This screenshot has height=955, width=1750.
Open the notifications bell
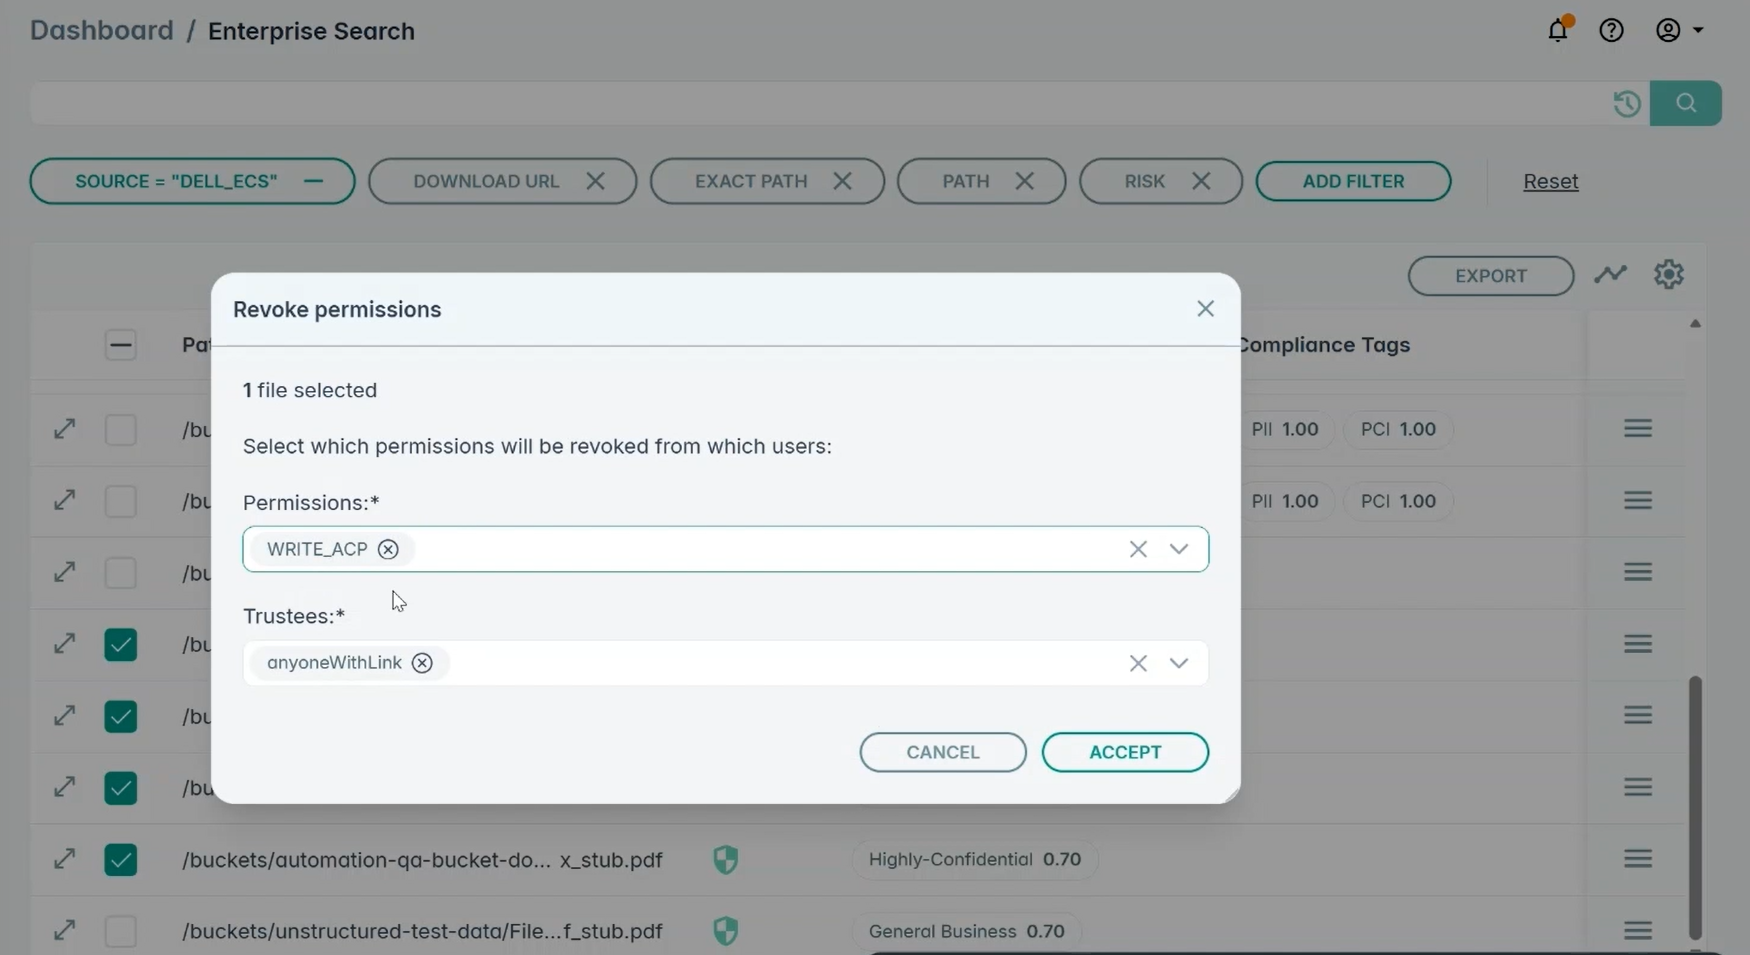click(1558, 30)
